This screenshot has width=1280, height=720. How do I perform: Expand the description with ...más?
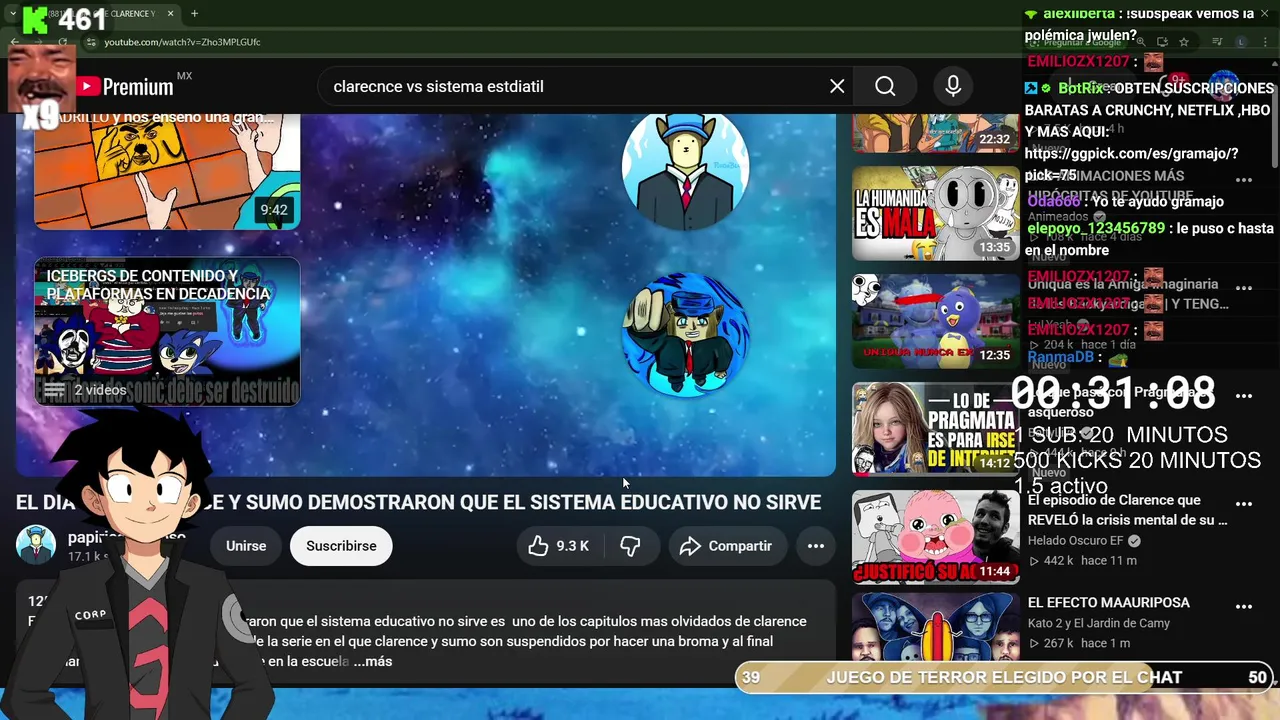tap(372, 661)
